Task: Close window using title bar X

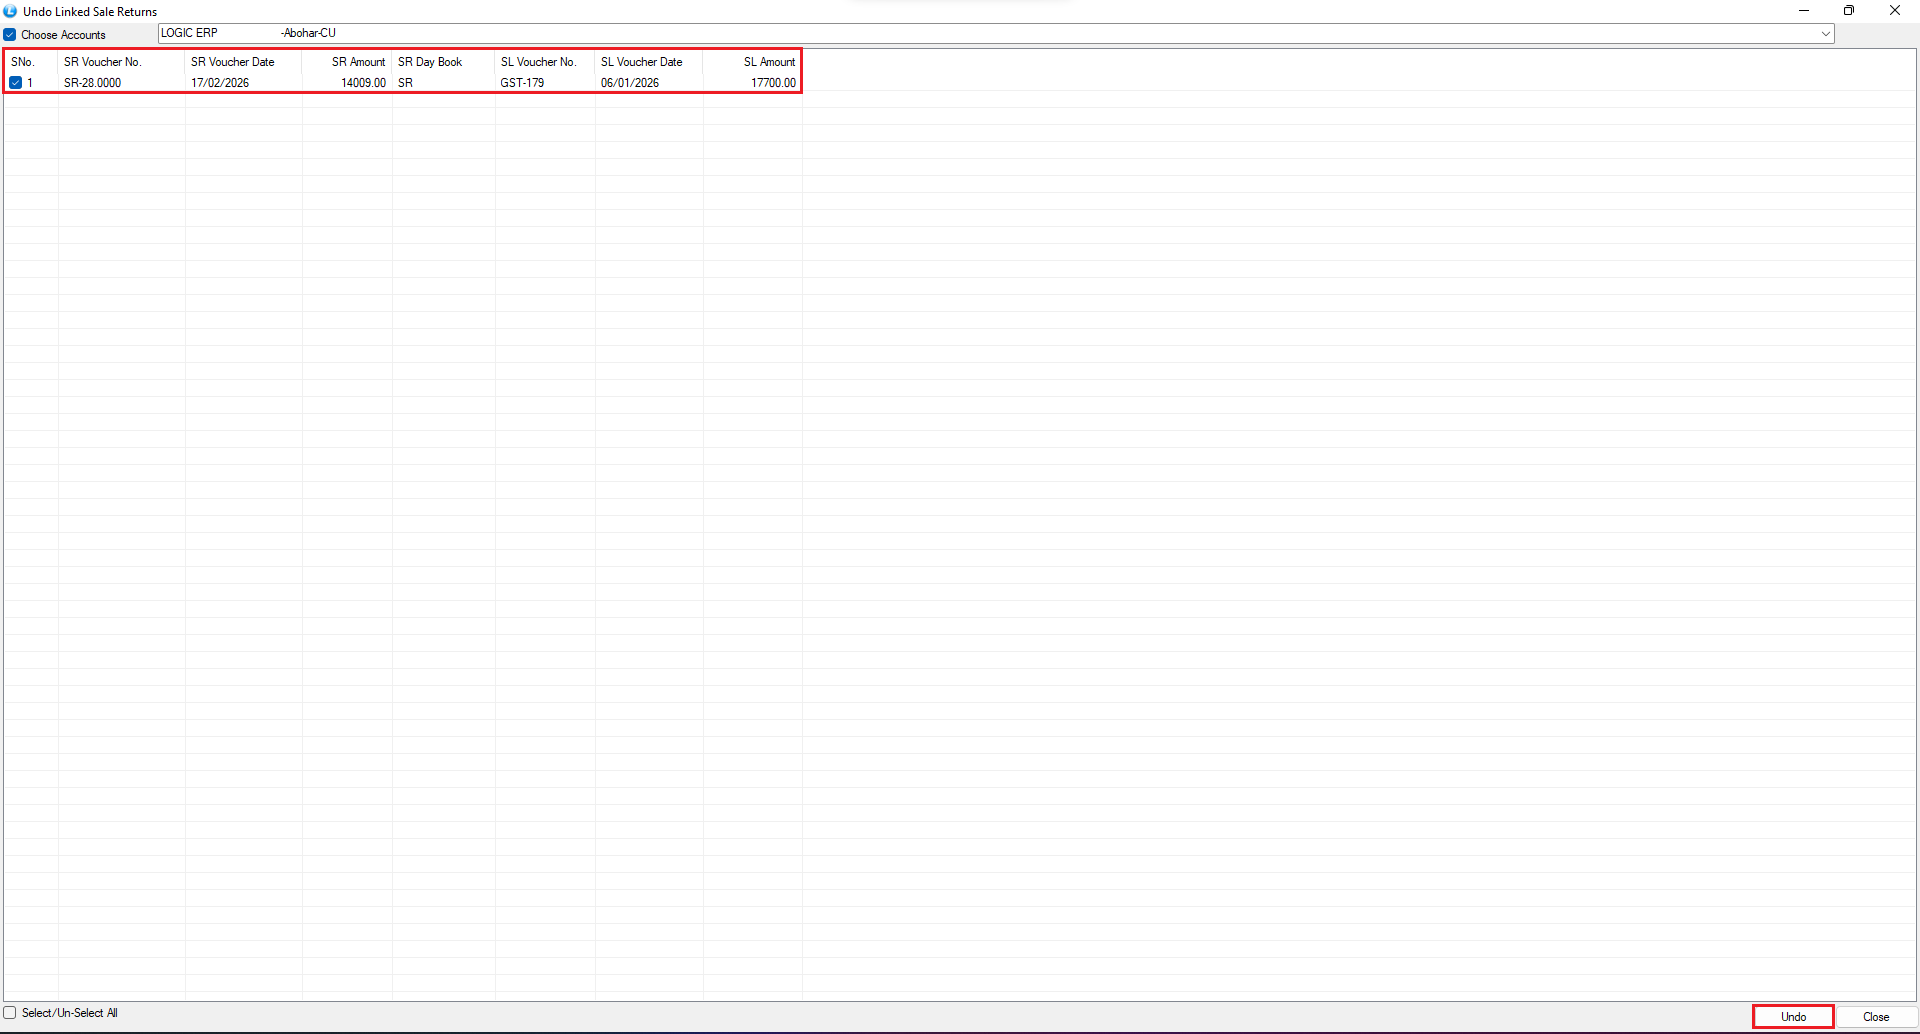Action: tap(1894, 11)
